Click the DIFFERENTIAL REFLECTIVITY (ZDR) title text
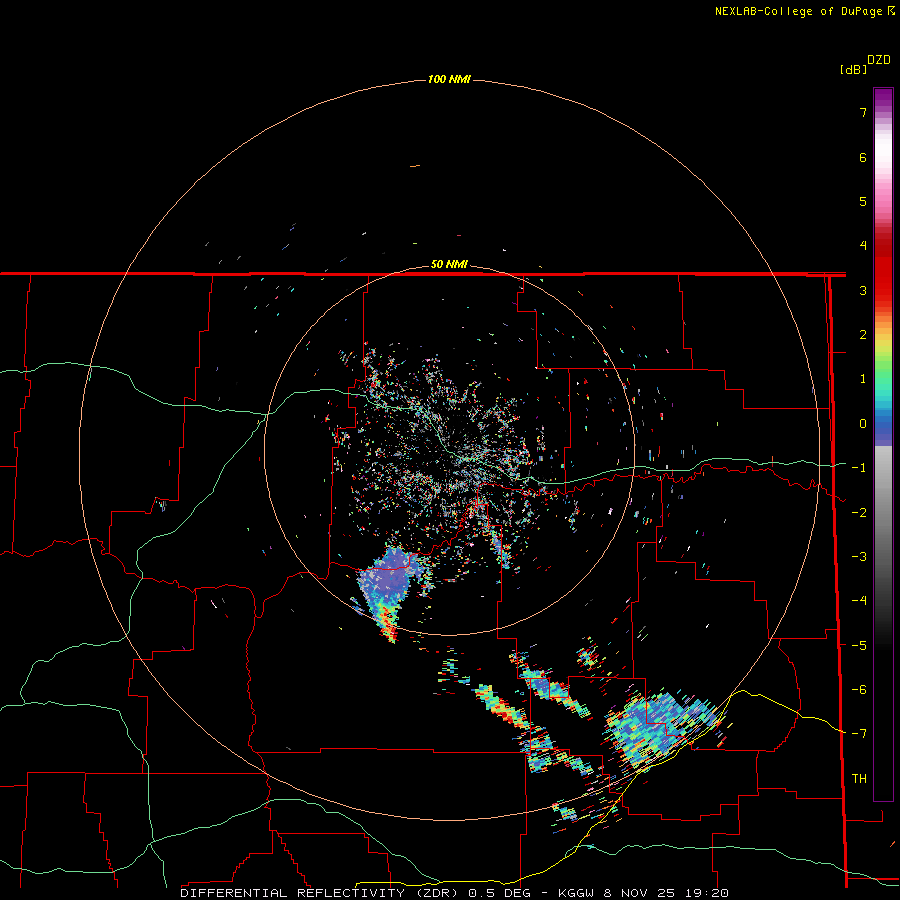 [x=319, y=893]
